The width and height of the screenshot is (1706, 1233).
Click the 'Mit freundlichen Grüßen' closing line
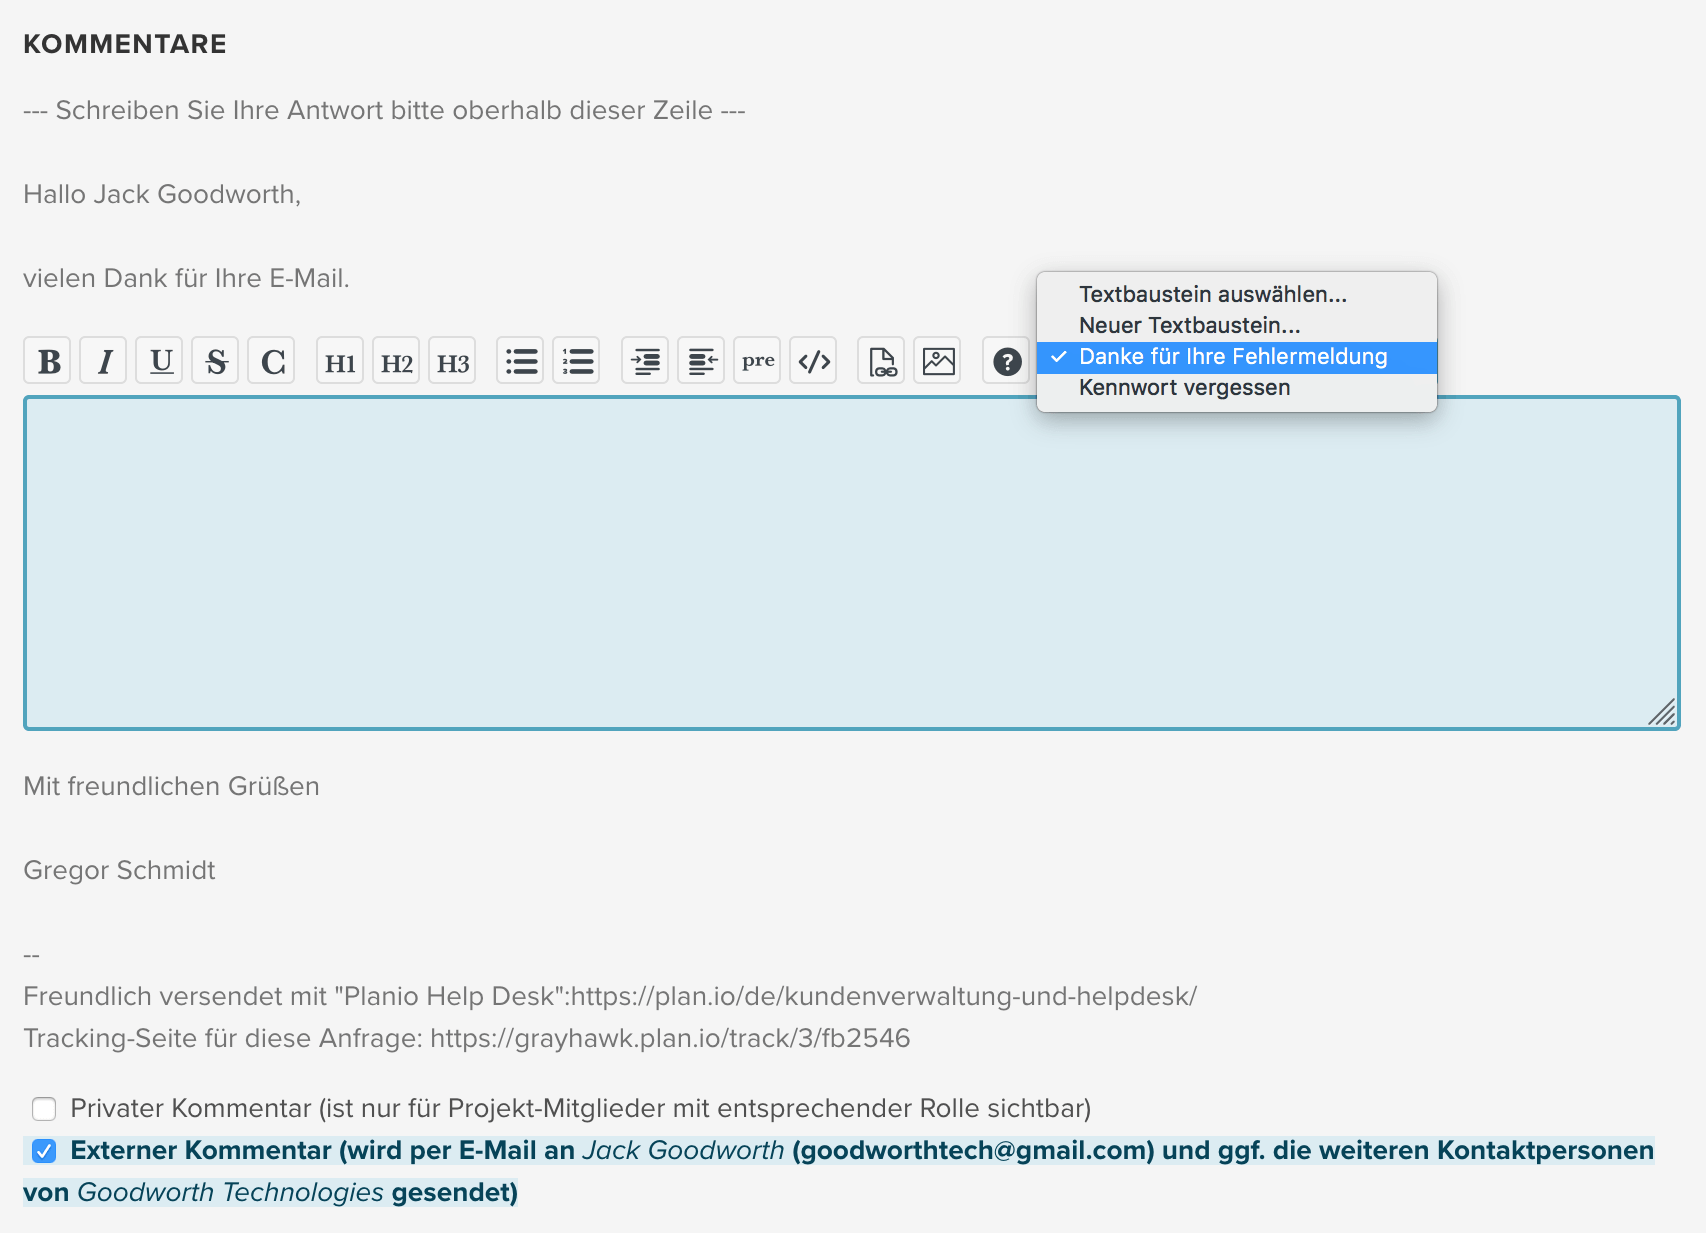(171, 786)
